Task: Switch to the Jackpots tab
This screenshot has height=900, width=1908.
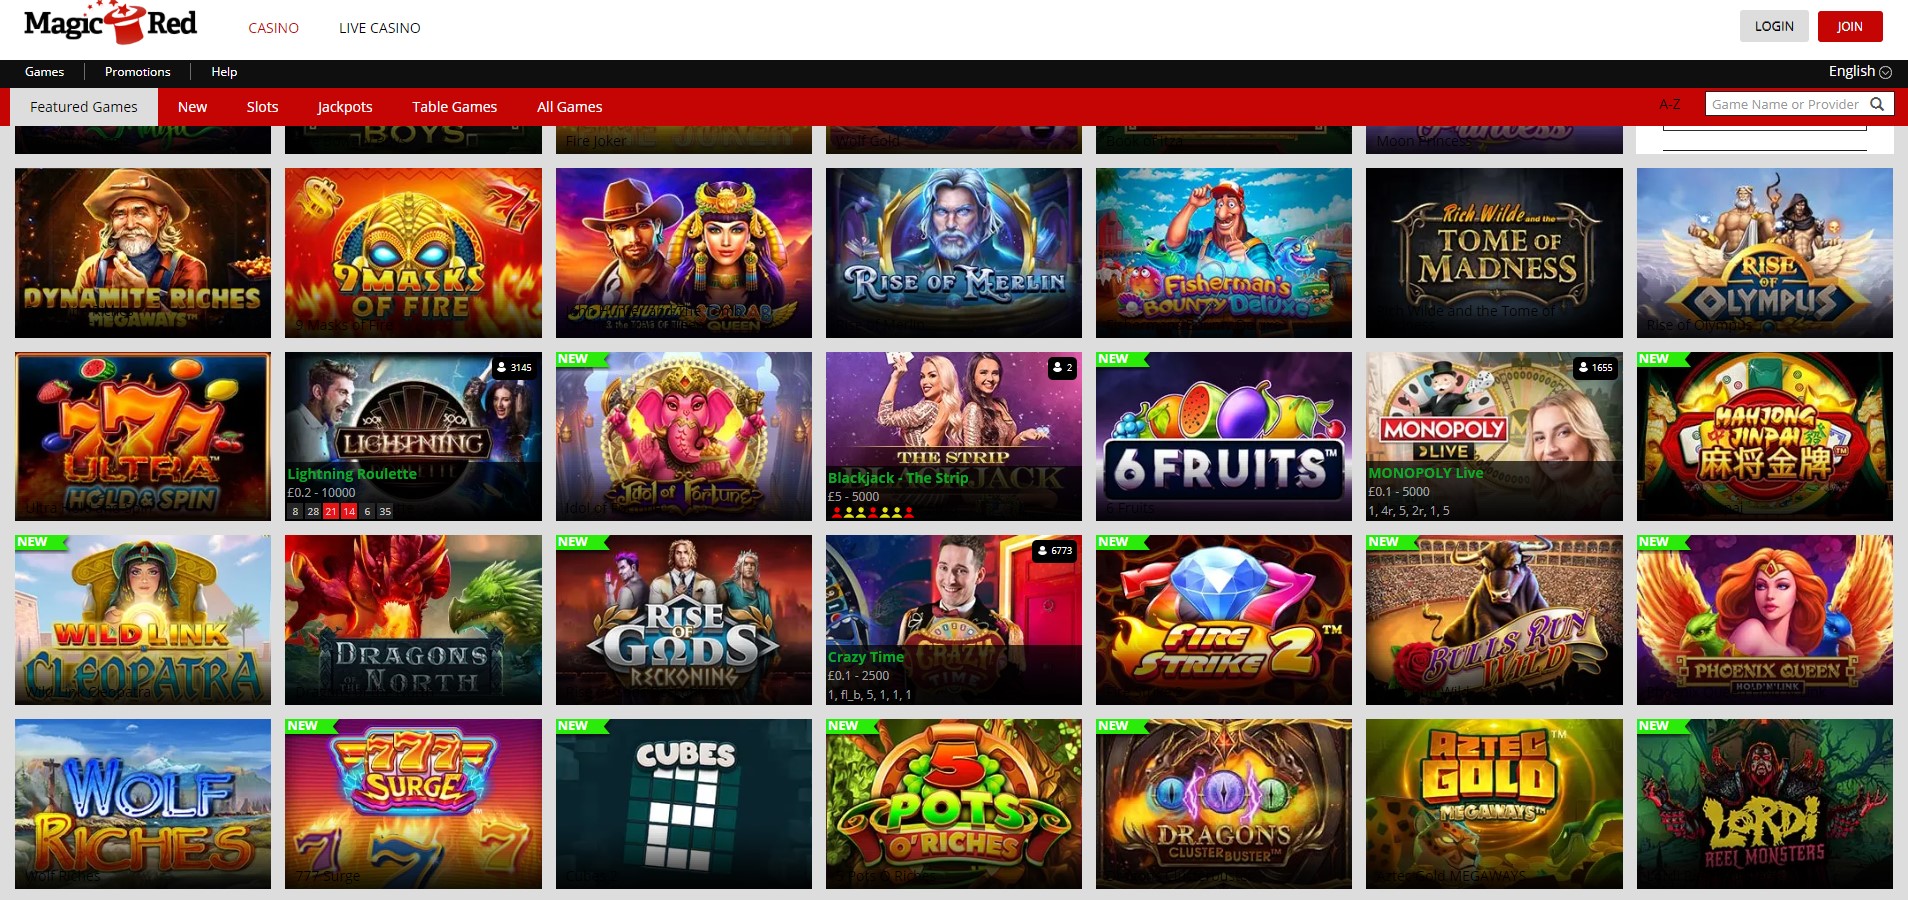Action: pos(345,107)
